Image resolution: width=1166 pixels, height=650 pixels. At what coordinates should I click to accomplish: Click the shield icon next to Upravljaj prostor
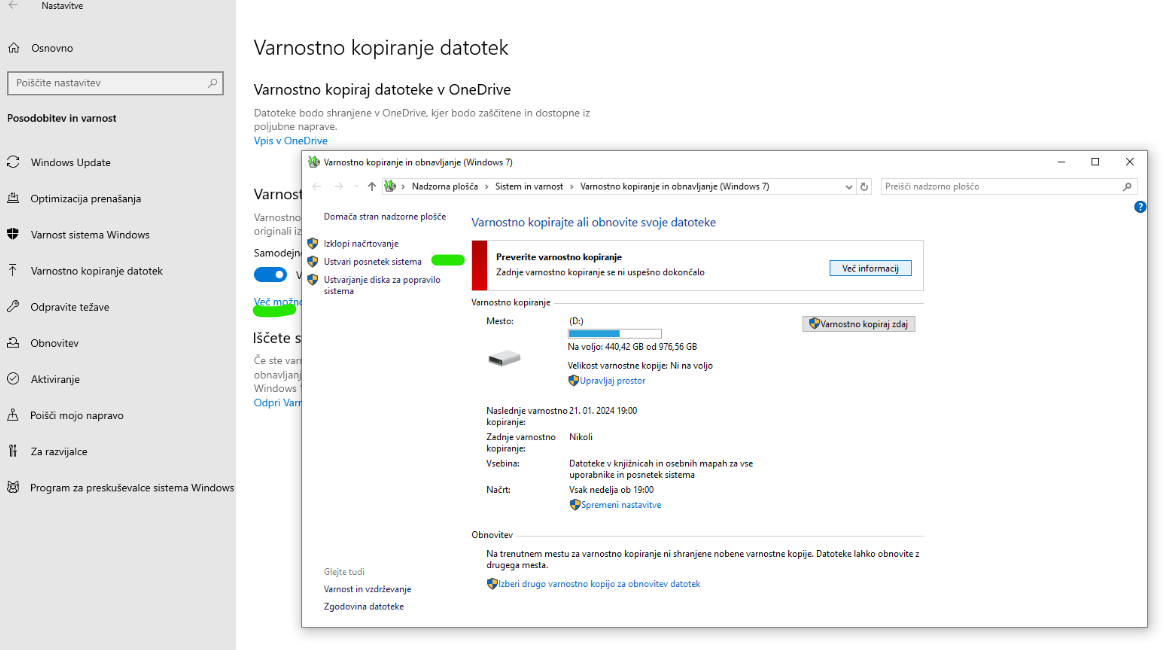573,381
